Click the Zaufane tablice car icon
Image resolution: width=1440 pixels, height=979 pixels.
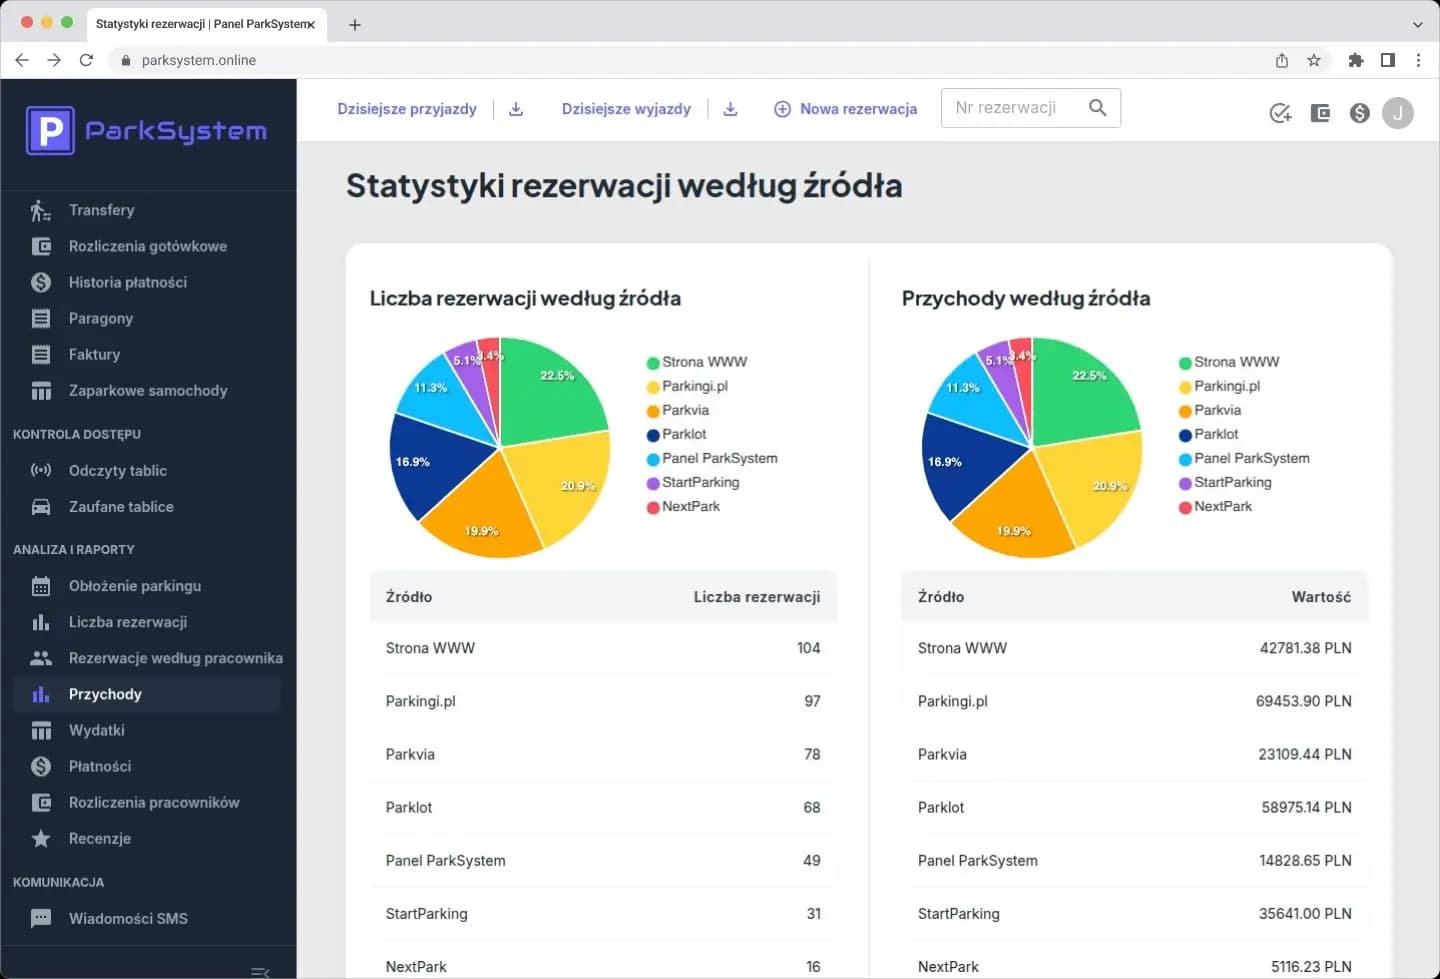[41, 507]
